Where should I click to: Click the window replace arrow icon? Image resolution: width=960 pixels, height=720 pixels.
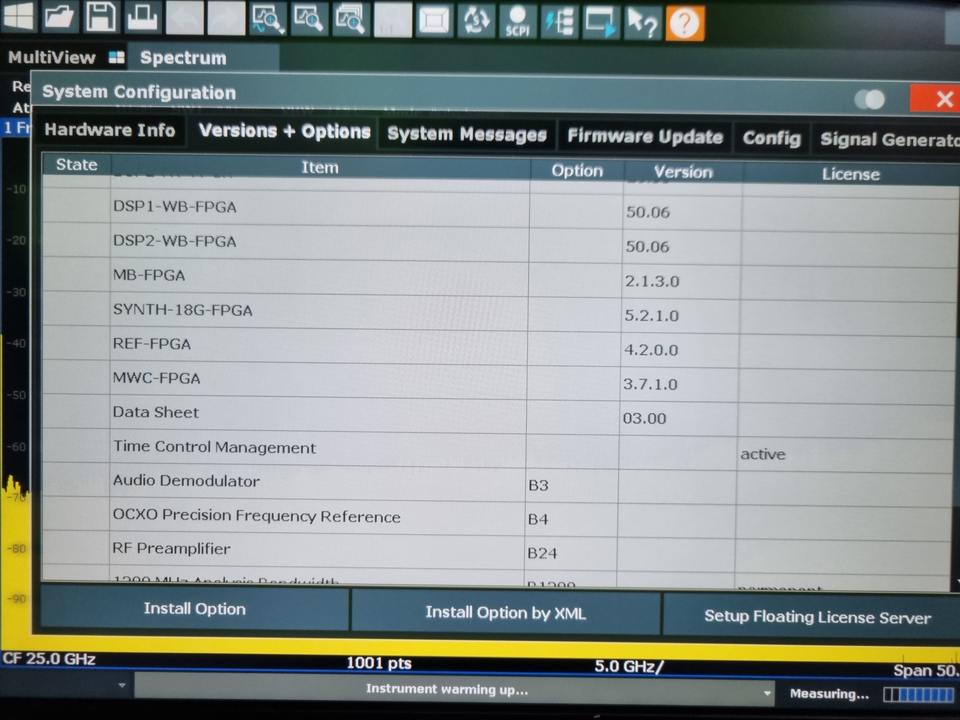pos(601,23)
